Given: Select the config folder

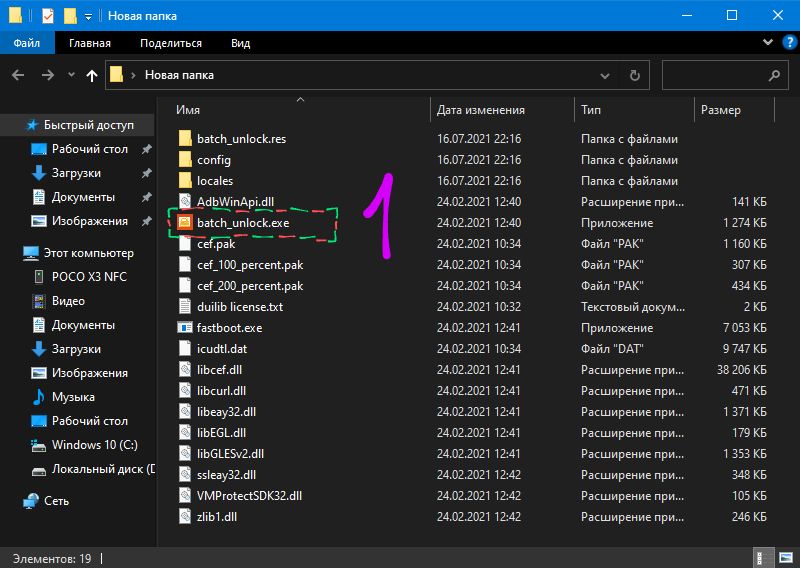Looking at the screenshot, I should [x=213, y=160].
